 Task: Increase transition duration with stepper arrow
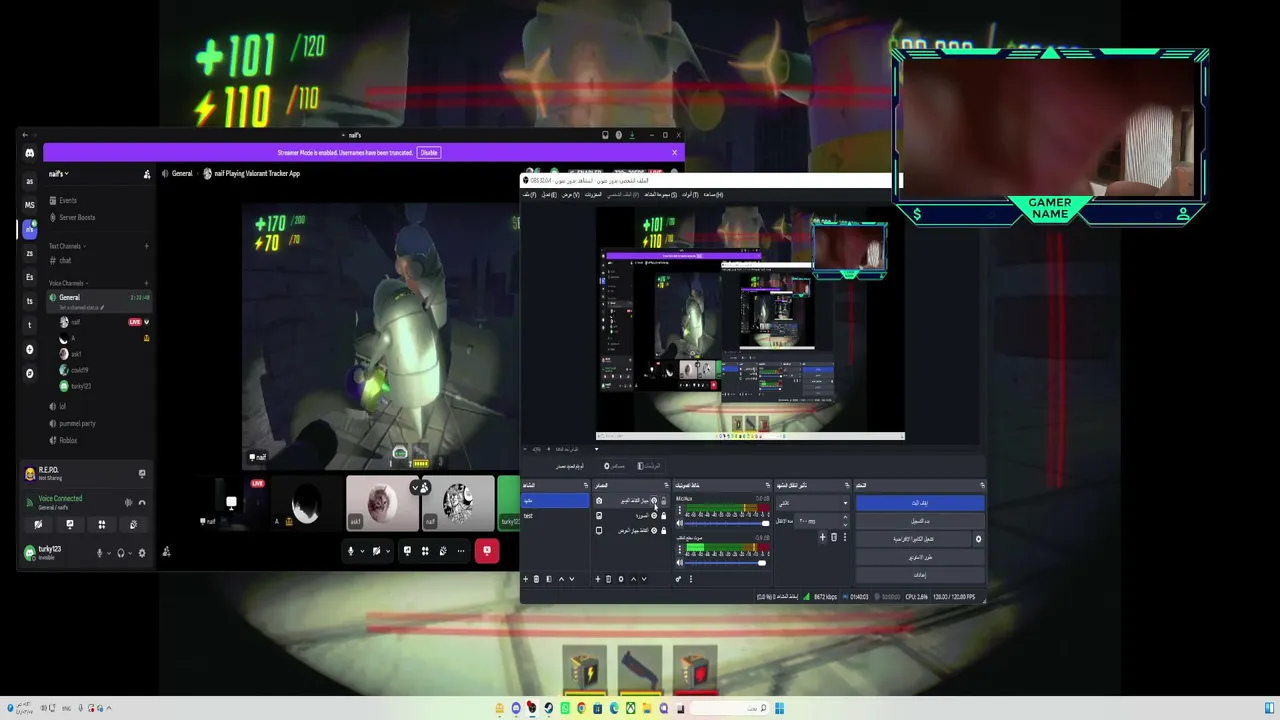845,518
